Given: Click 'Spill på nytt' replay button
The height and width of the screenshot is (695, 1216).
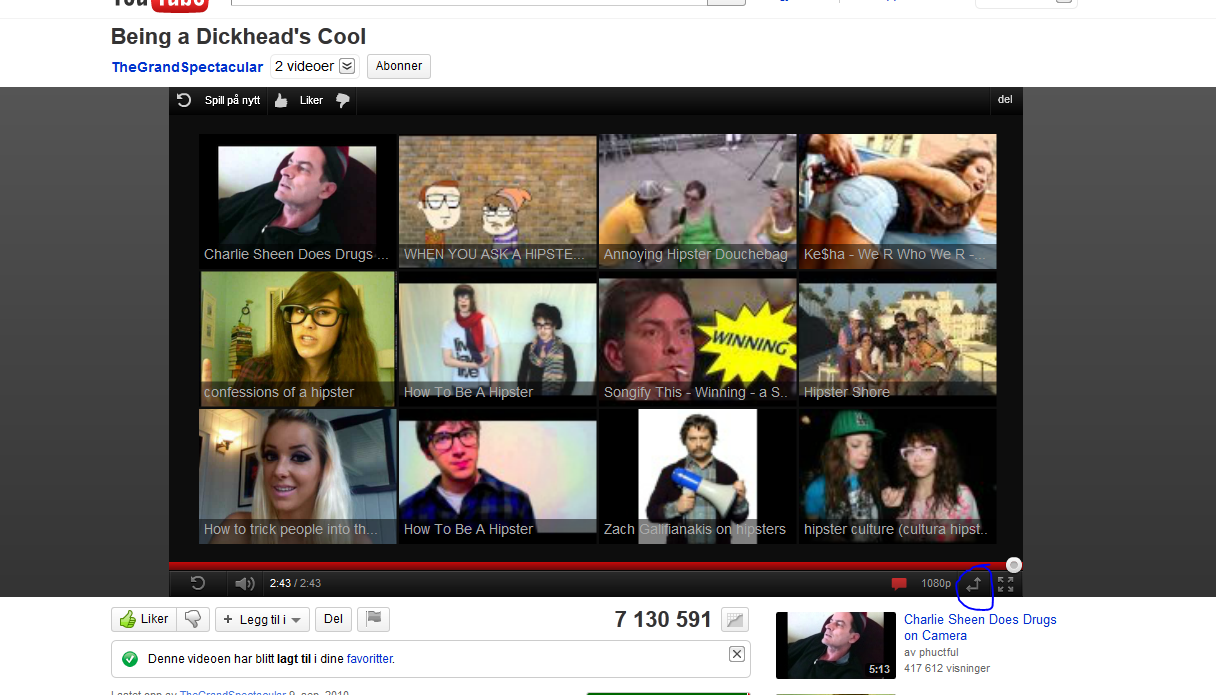Looking at the screenshot, I should pos(220,100).
